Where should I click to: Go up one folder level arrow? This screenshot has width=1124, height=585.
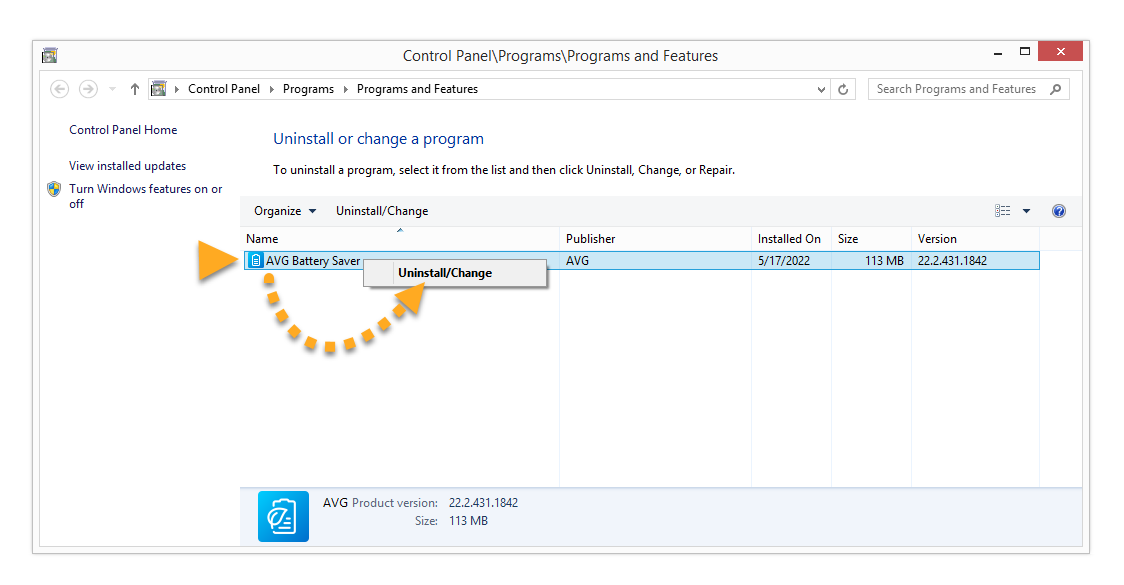click(135, 89)
